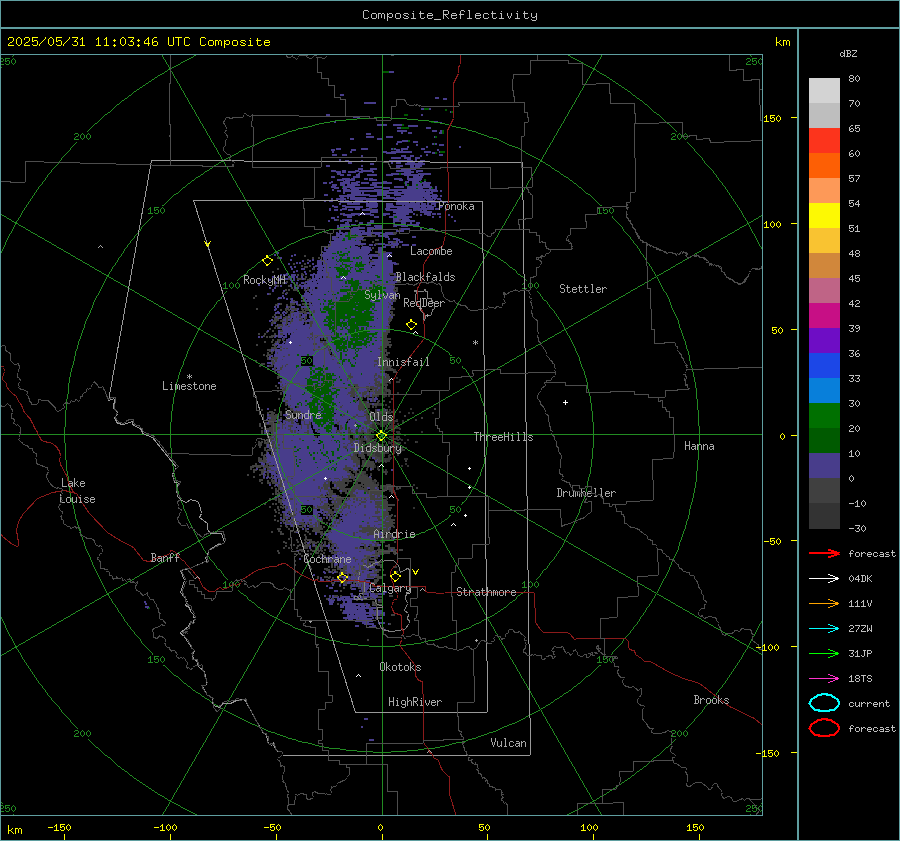The width and height of the screenshot is (900, 841).
Task: Click the HighRiver label
Action: click(x=415, y=702)
